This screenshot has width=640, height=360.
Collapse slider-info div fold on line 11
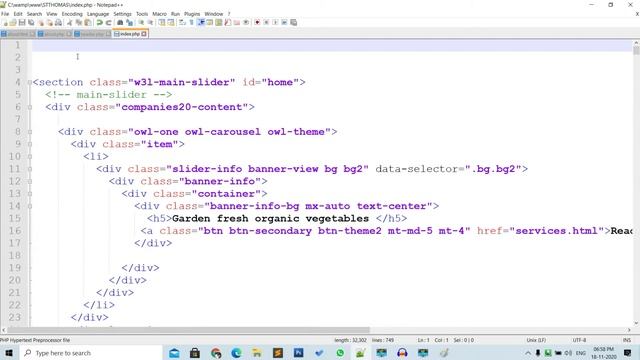click(x=30, y=169)
